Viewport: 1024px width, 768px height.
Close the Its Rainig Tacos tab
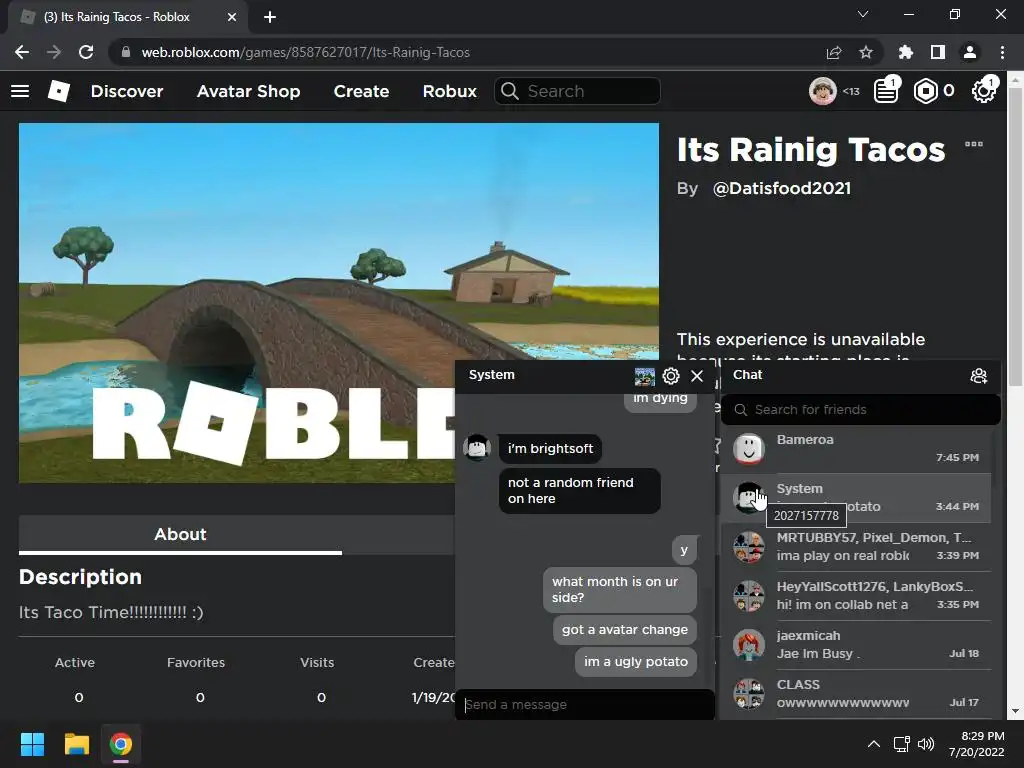click(232, 17)
